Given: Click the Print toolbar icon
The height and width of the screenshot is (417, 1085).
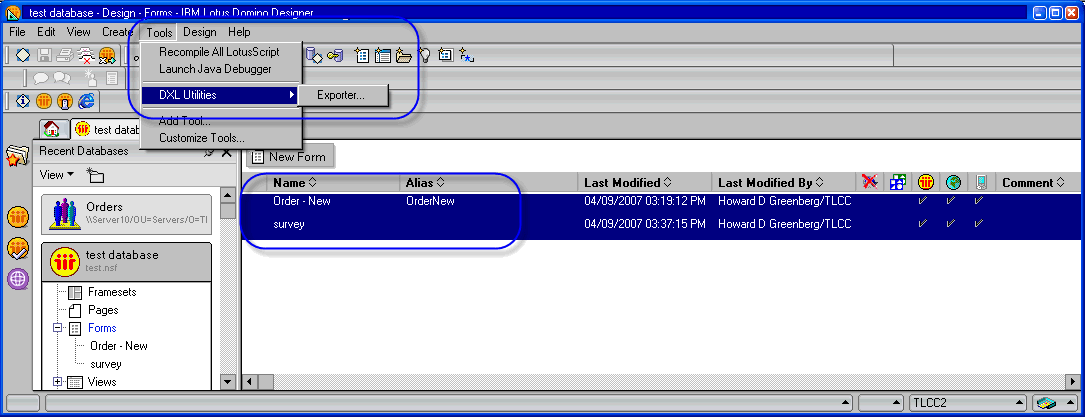Looking at the screenshot, I should click(65, 55).
